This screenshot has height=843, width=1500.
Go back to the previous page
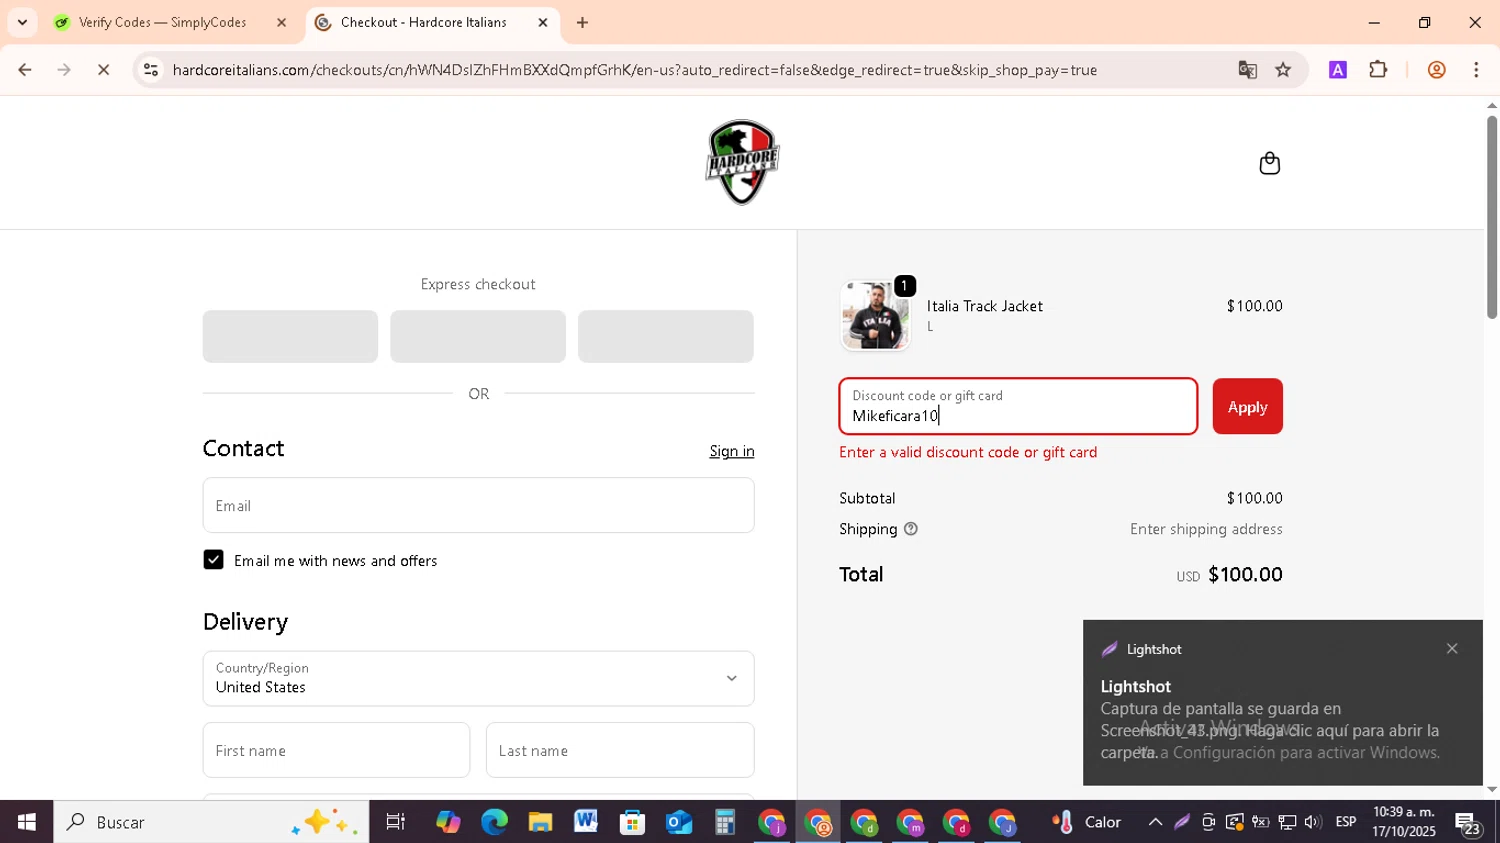(x=25, y=70)
